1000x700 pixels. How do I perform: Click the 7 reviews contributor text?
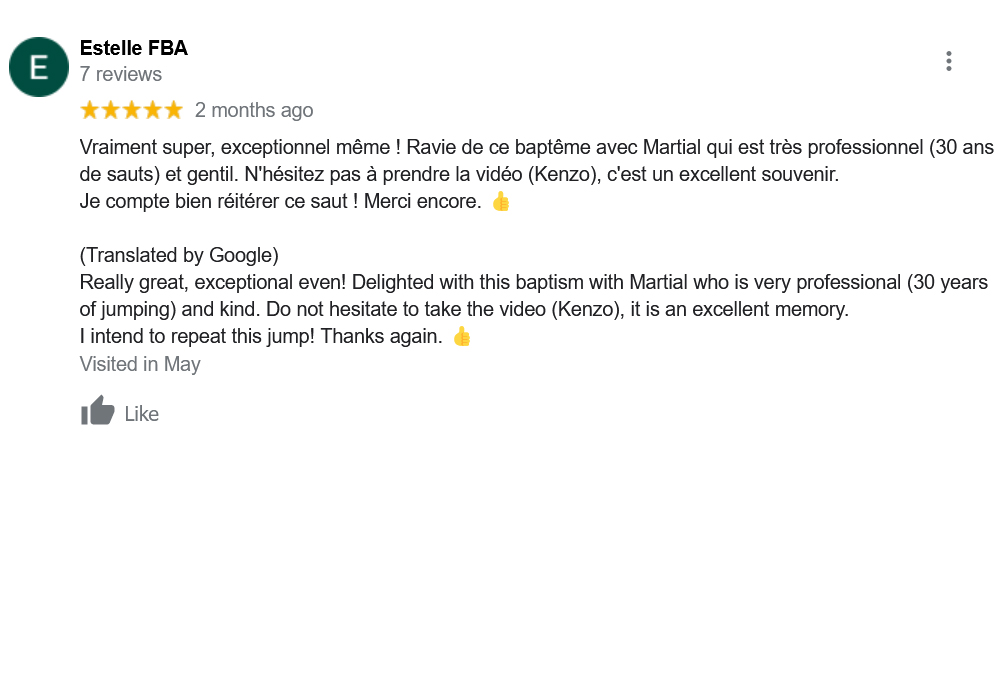(121, 74)
